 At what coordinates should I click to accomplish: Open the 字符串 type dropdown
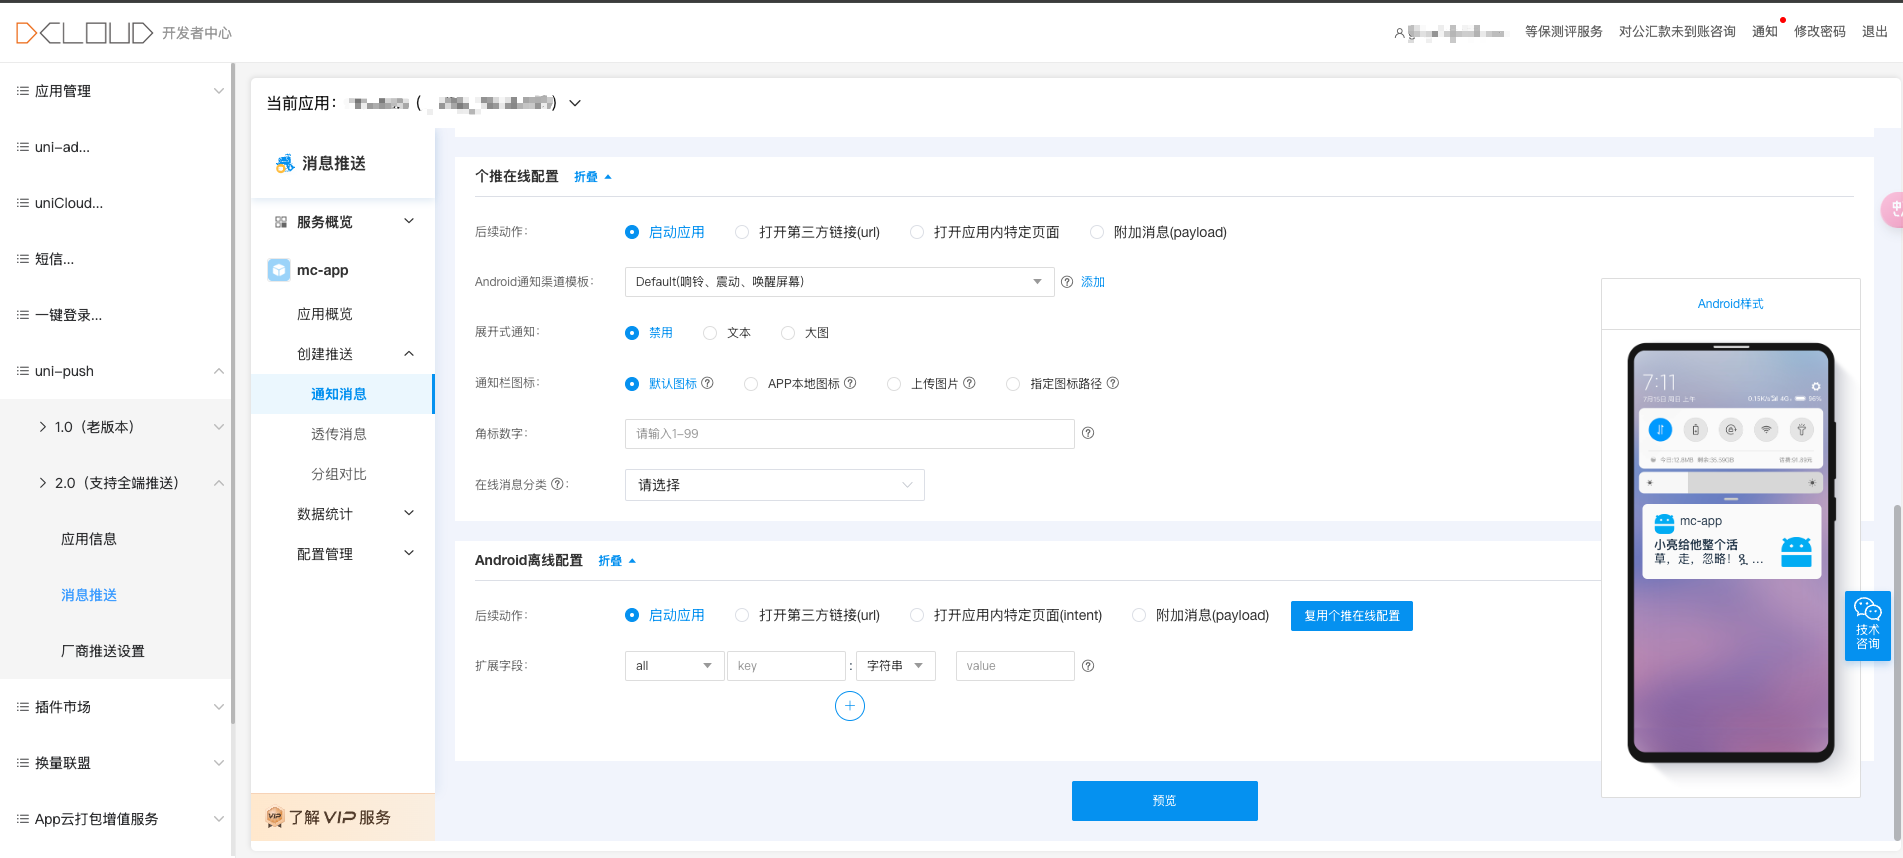(x=895, y=666)
